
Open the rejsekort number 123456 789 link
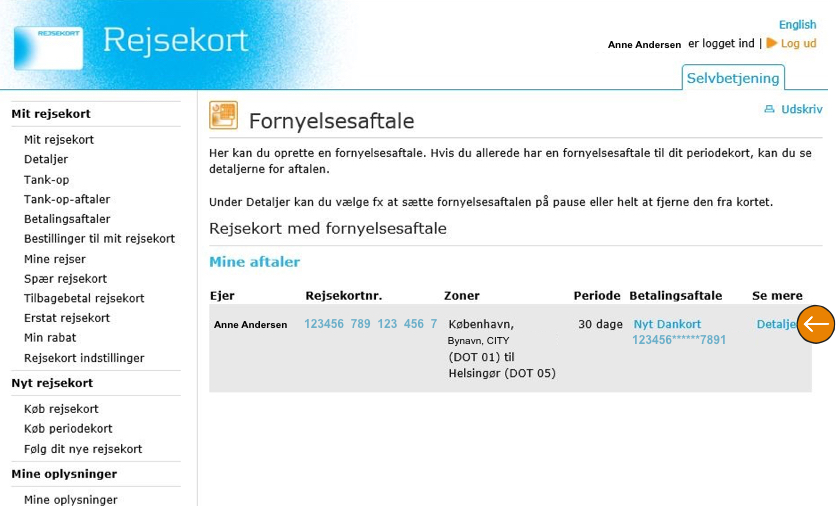point(370,324)
